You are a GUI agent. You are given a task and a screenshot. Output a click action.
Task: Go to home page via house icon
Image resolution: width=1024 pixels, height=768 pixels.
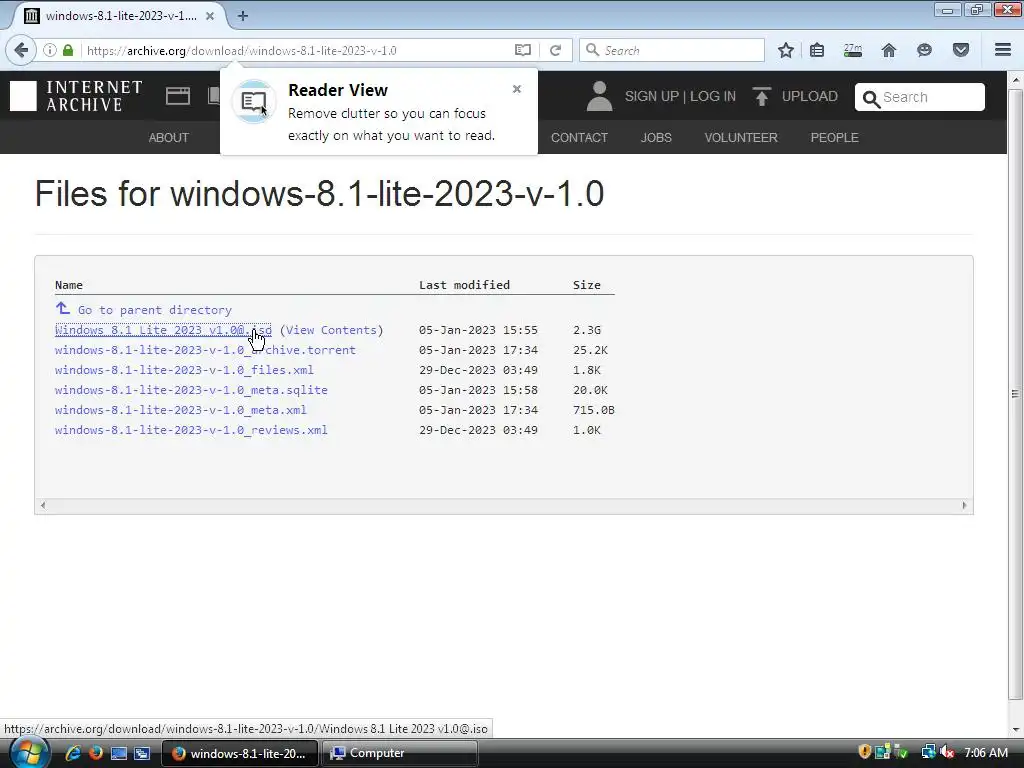click(889, 50)
